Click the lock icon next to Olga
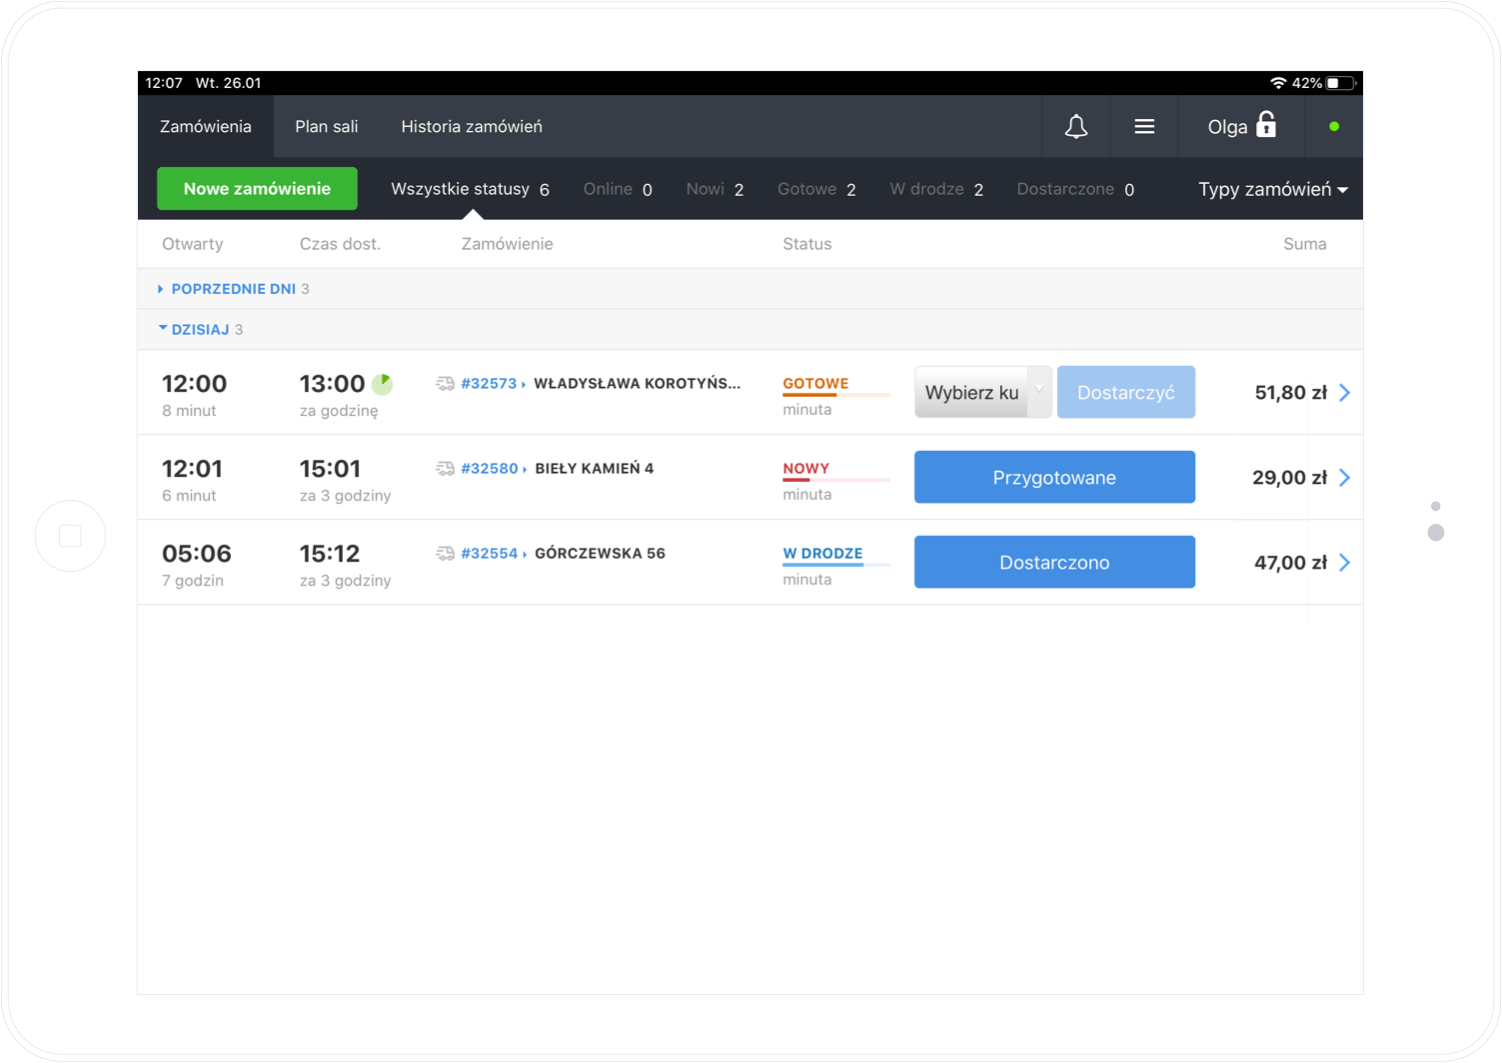The width and height of the screenshot is (1502, 1063). (1266, 125)
